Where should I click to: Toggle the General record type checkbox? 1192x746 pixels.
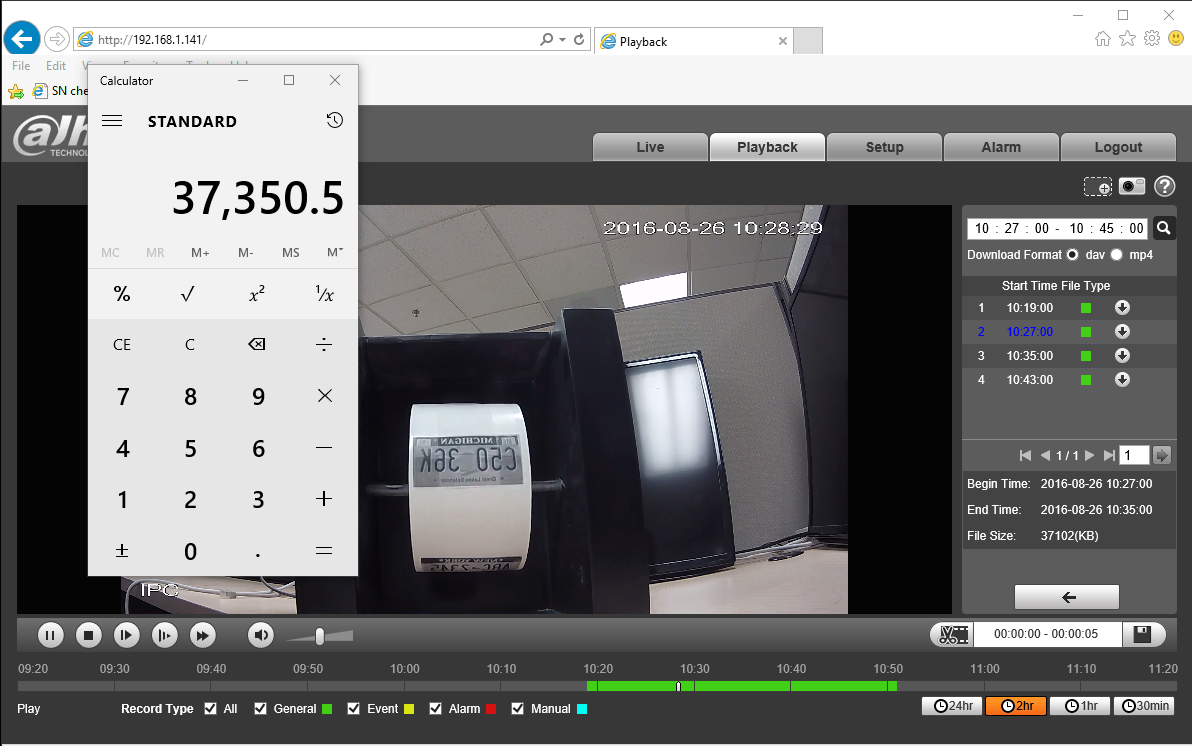pos(260,709)
